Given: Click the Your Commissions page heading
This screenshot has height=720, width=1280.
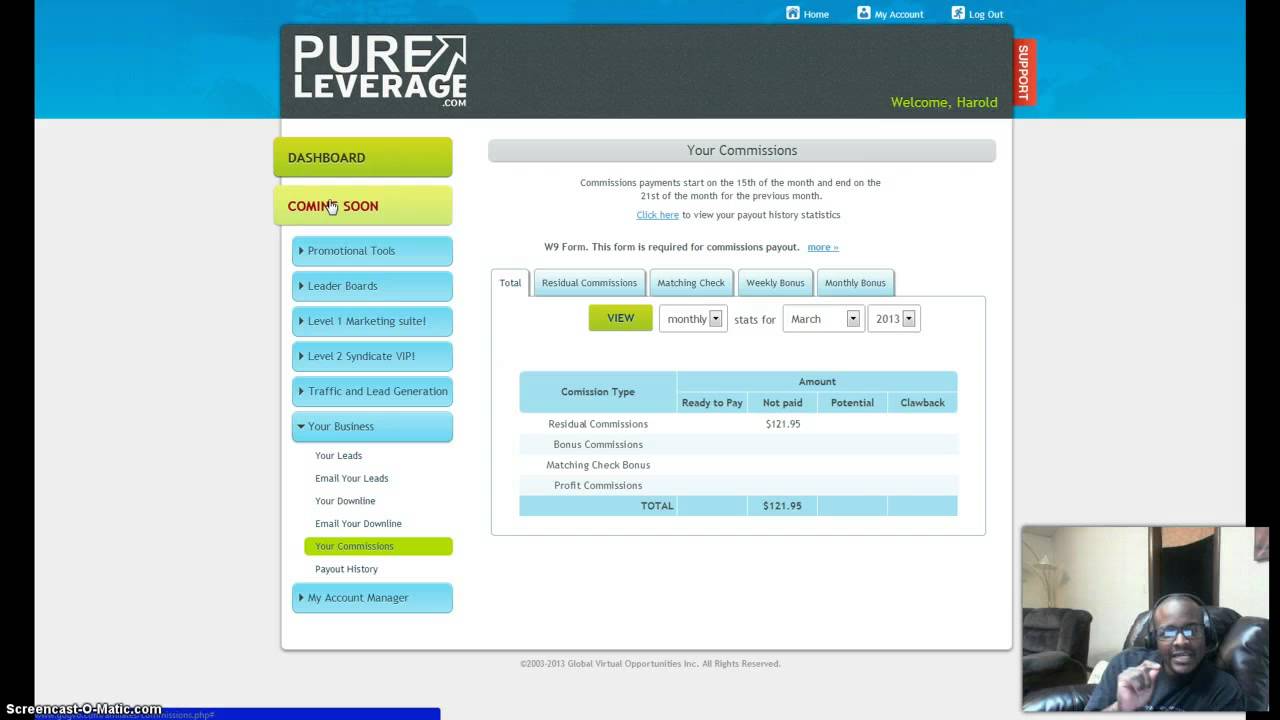Looking at the screenshot, I should click(x=742, y=150).
